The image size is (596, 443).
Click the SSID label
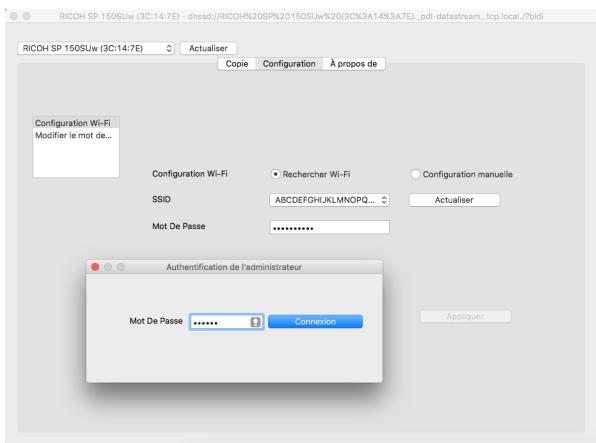pyautogui.click(x=161, y=199)
